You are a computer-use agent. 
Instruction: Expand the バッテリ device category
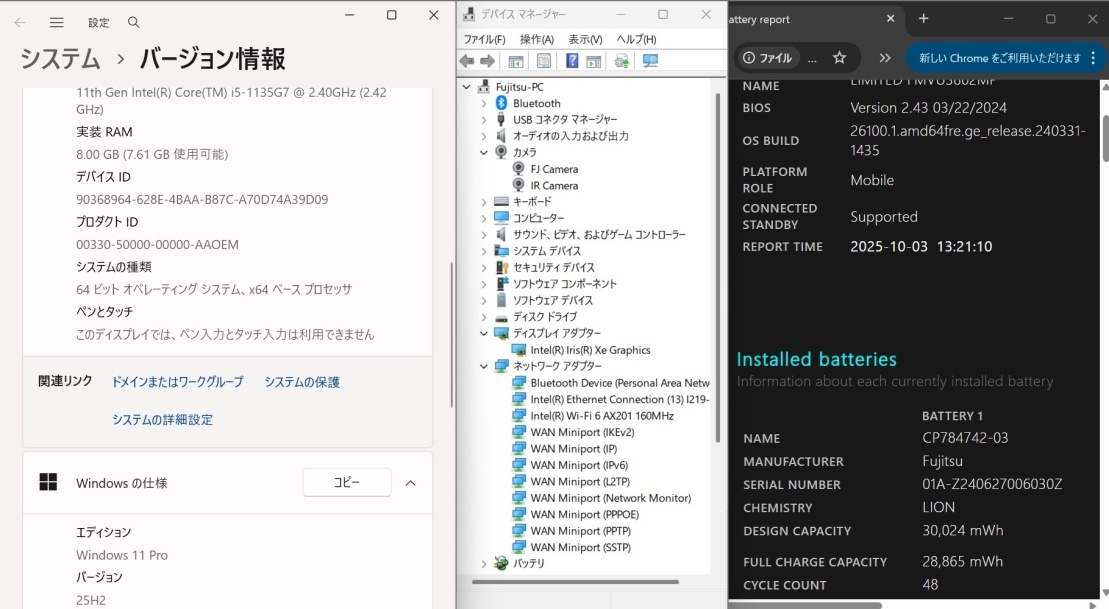[x=483, y=563]
